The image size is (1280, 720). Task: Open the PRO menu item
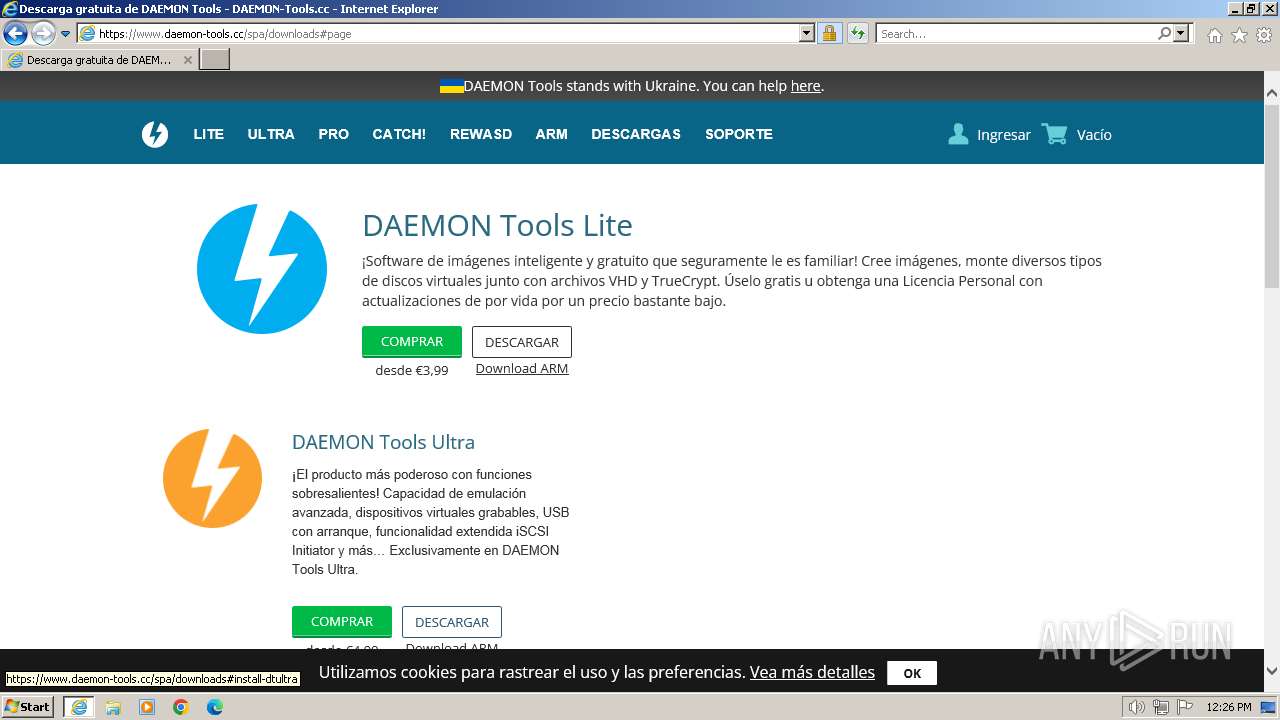coord(334,134)
